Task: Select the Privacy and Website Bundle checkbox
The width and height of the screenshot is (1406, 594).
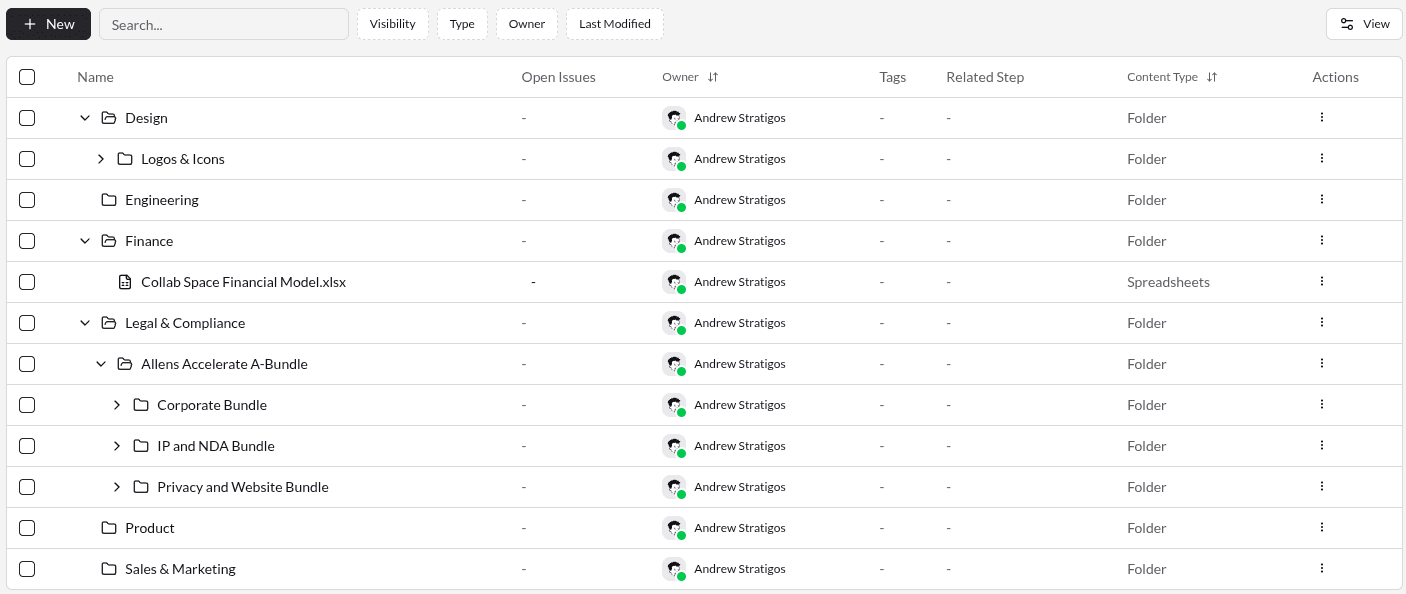Action: point(27,487)
